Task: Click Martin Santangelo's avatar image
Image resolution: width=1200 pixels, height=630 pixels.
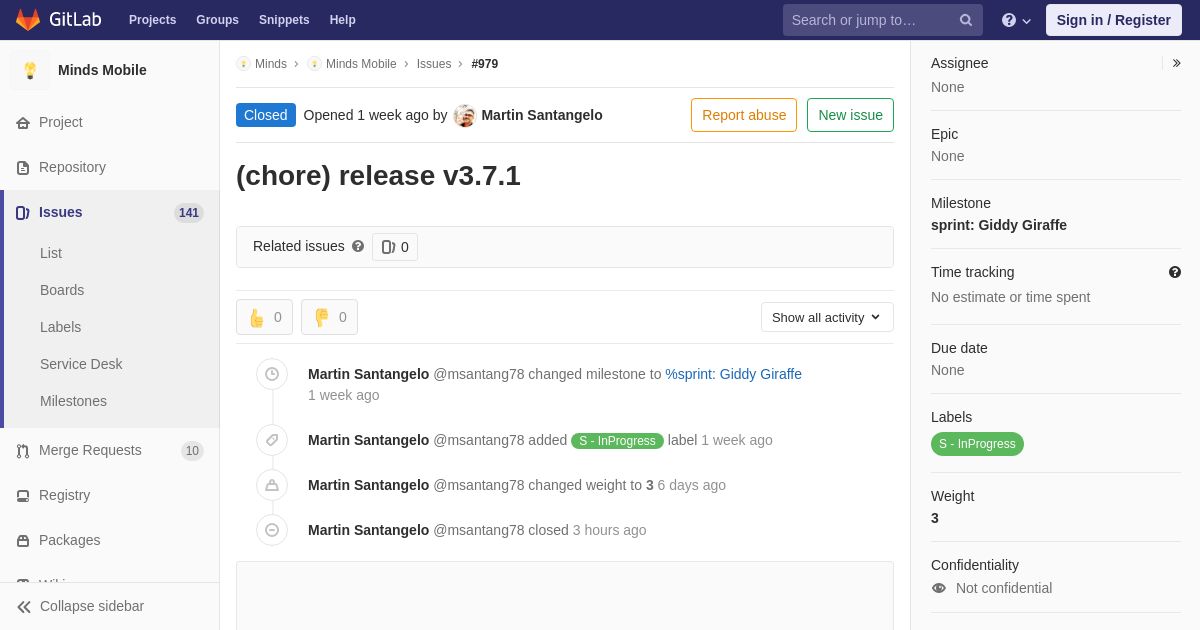Action: [x=464, y=115]
